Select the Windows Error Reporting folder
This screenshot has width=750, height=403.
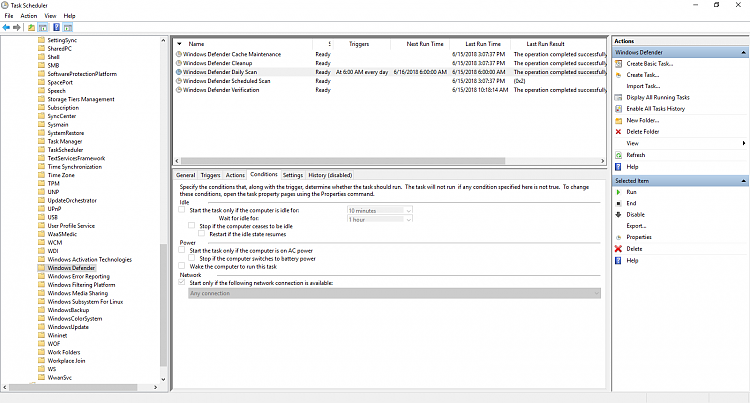78,277
